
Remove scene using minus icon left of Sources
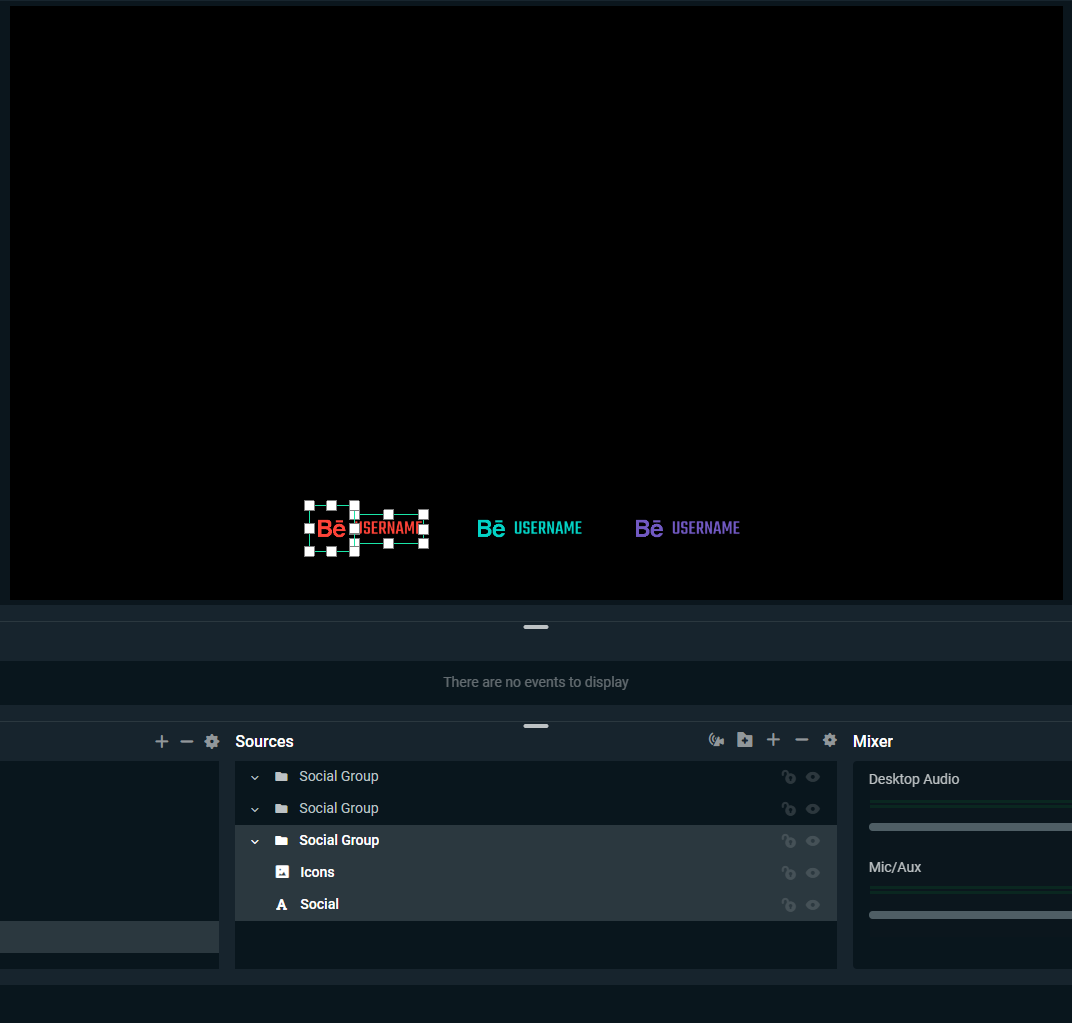point(187,741)
